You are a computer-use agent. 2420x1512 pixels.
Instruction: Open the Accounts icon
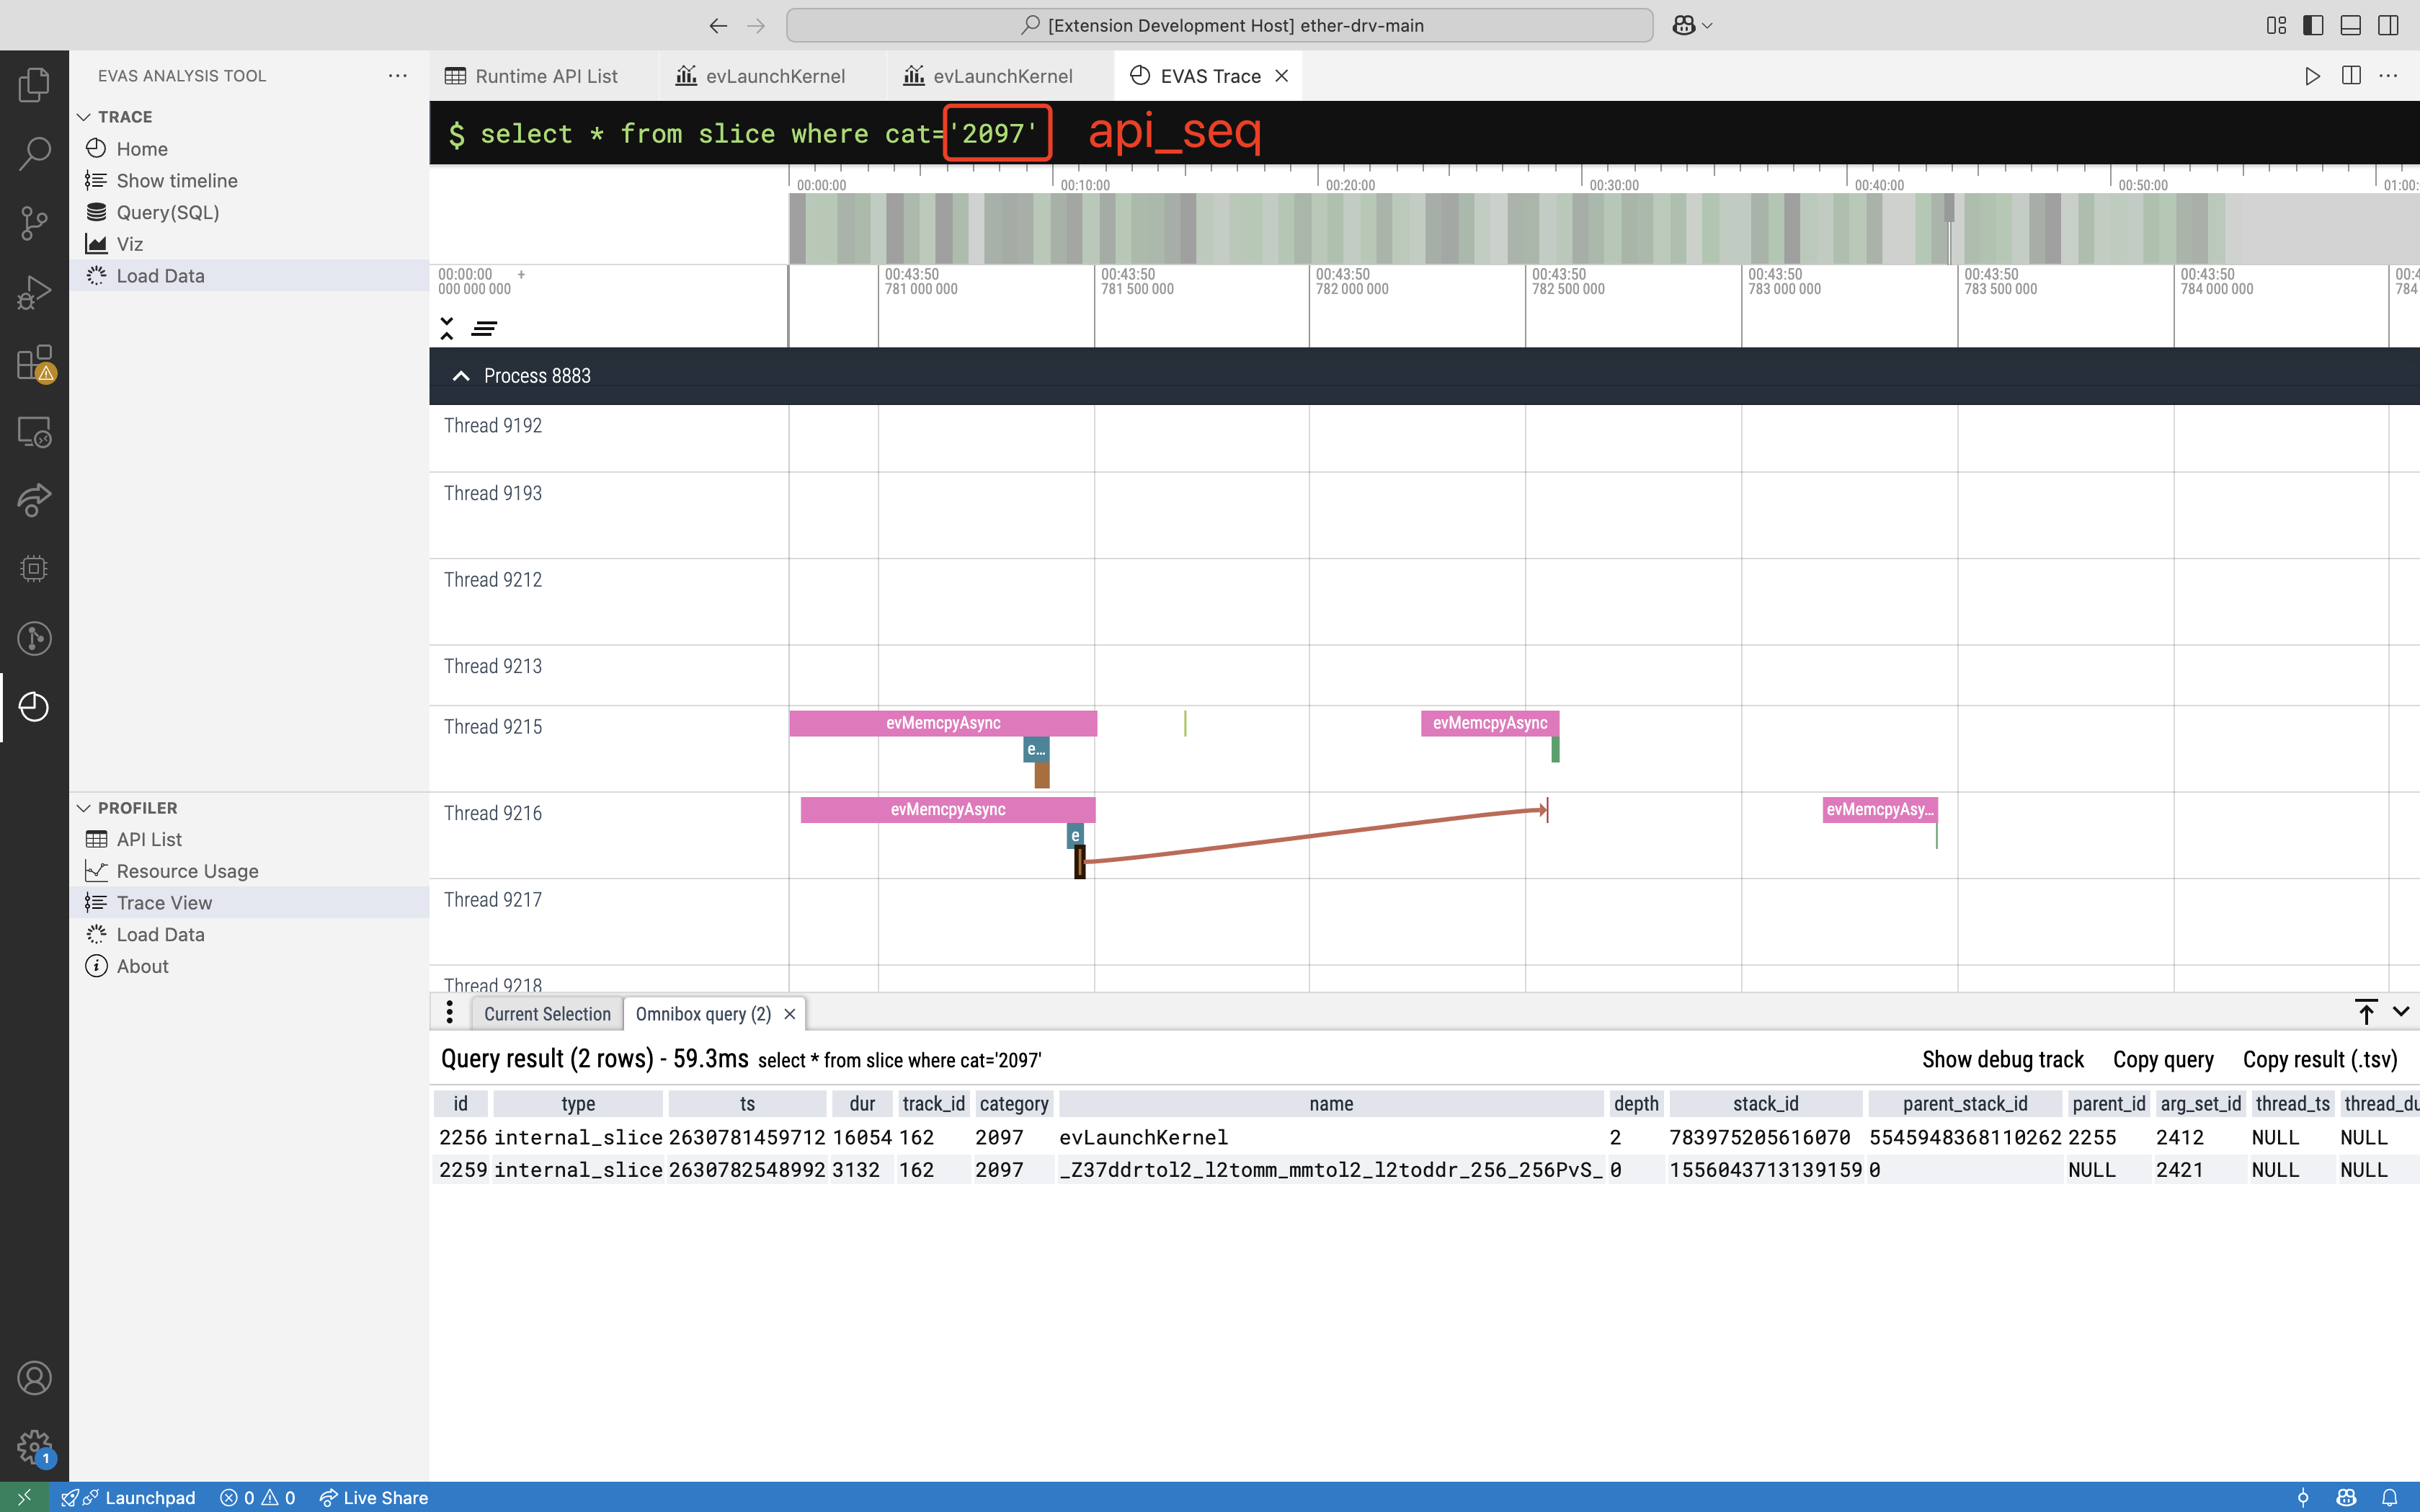tap(34, 1378)
